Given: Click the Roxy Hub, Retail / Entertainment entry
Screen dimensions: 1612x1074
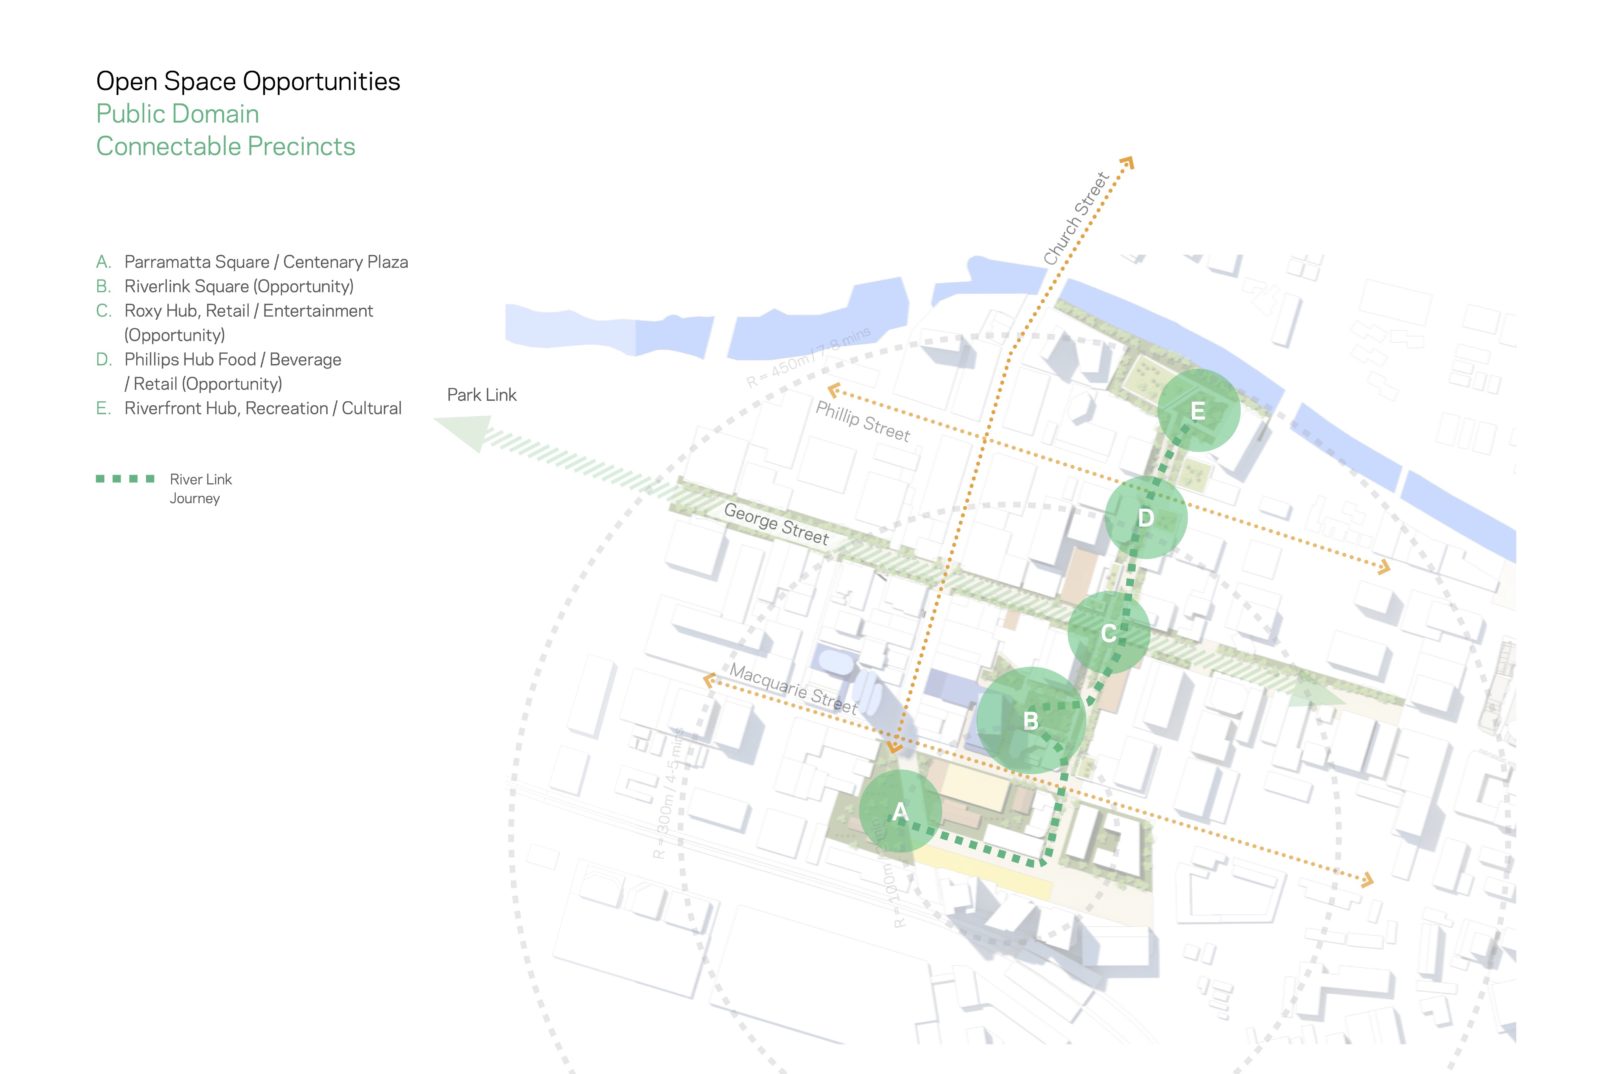Looking at the screenshot, I should click(x=248, y=311).
